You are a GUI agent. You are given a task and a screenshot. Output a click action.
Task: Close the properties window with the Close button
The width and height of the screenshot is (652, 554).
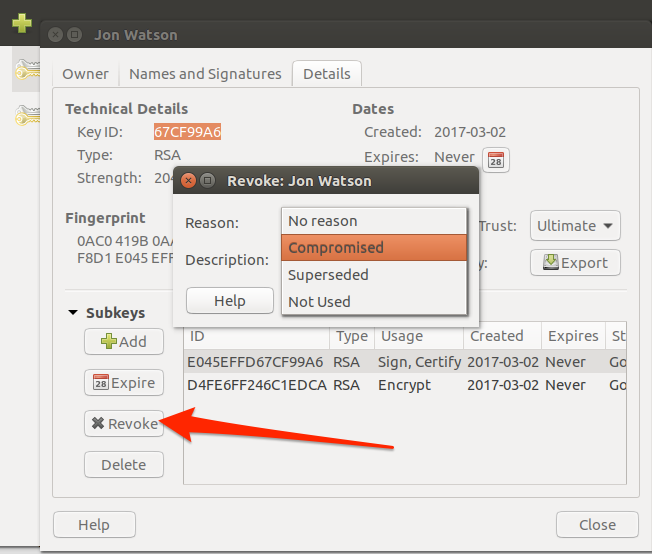(x=597, y=525)
